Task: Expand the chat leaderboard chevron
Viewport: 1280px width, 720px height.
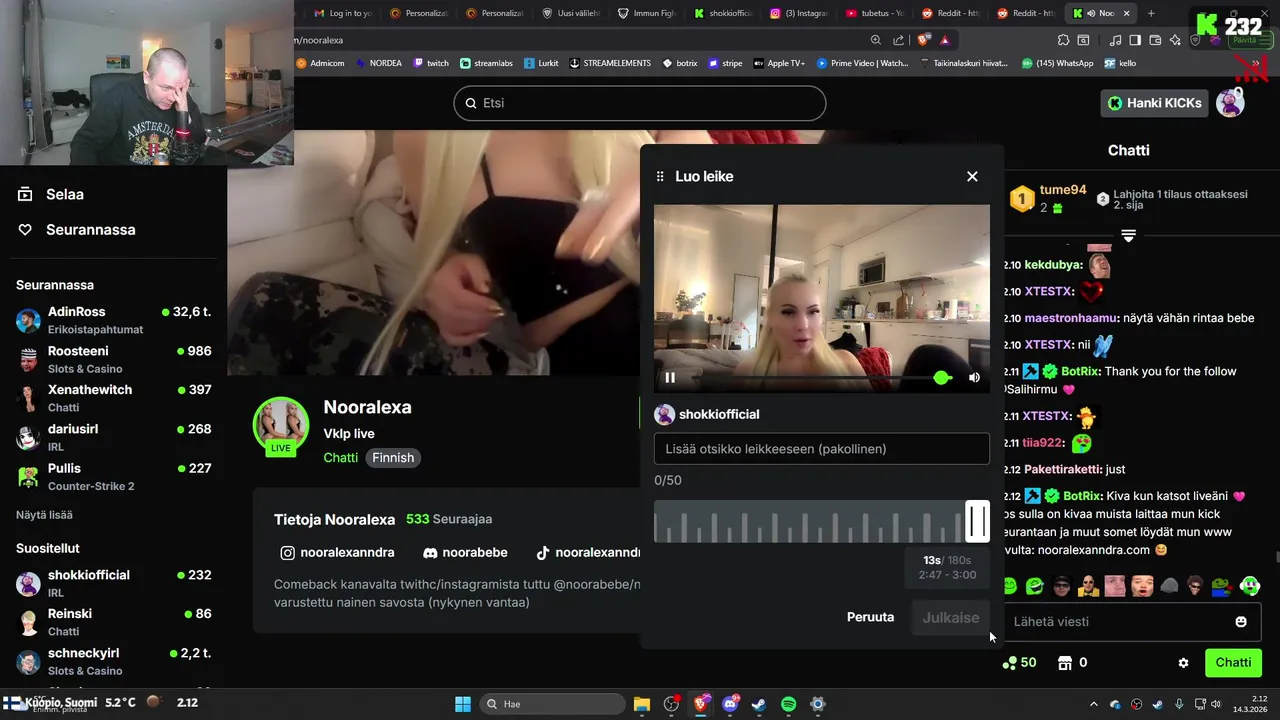Action: tap(1128, 236)
